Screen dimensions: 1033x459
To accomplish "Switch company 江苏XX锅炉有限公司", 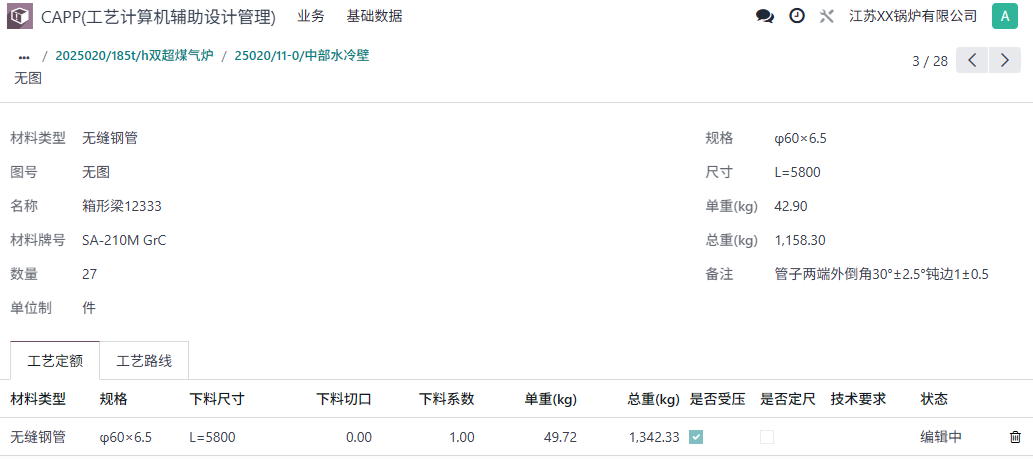I will 913,16.
